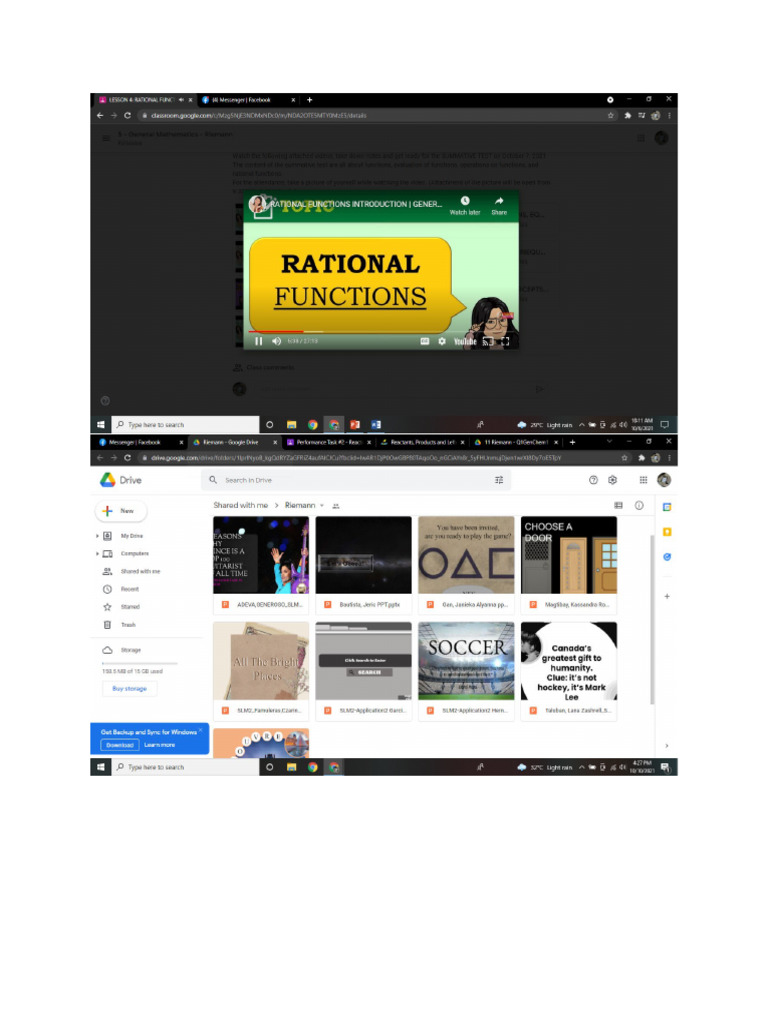Switch to 11 Riemann Q1GenChem tab
Image resolution: width=768 pixels, height=1024 pixels.
[516, 442]
